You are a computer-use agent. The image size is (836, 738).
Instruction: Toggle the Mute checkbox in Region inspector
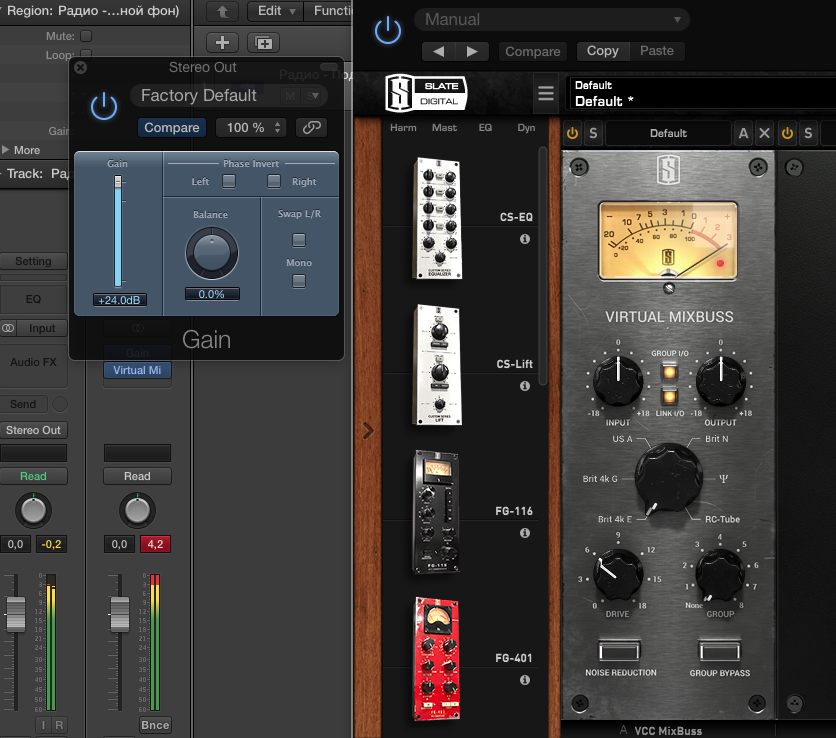(x=86, y=36)
